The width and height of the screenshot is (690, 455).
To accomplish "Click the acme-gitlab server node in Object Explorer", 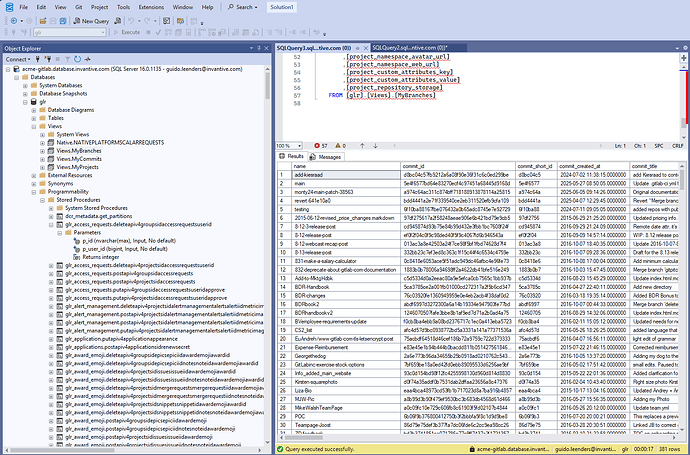I will (132, 69).
